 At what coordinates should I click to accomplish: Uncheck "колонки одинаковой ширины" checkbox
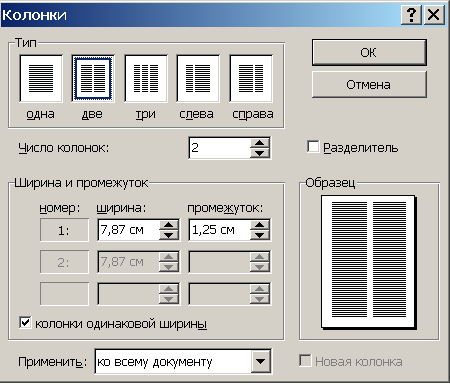(25, 323)
